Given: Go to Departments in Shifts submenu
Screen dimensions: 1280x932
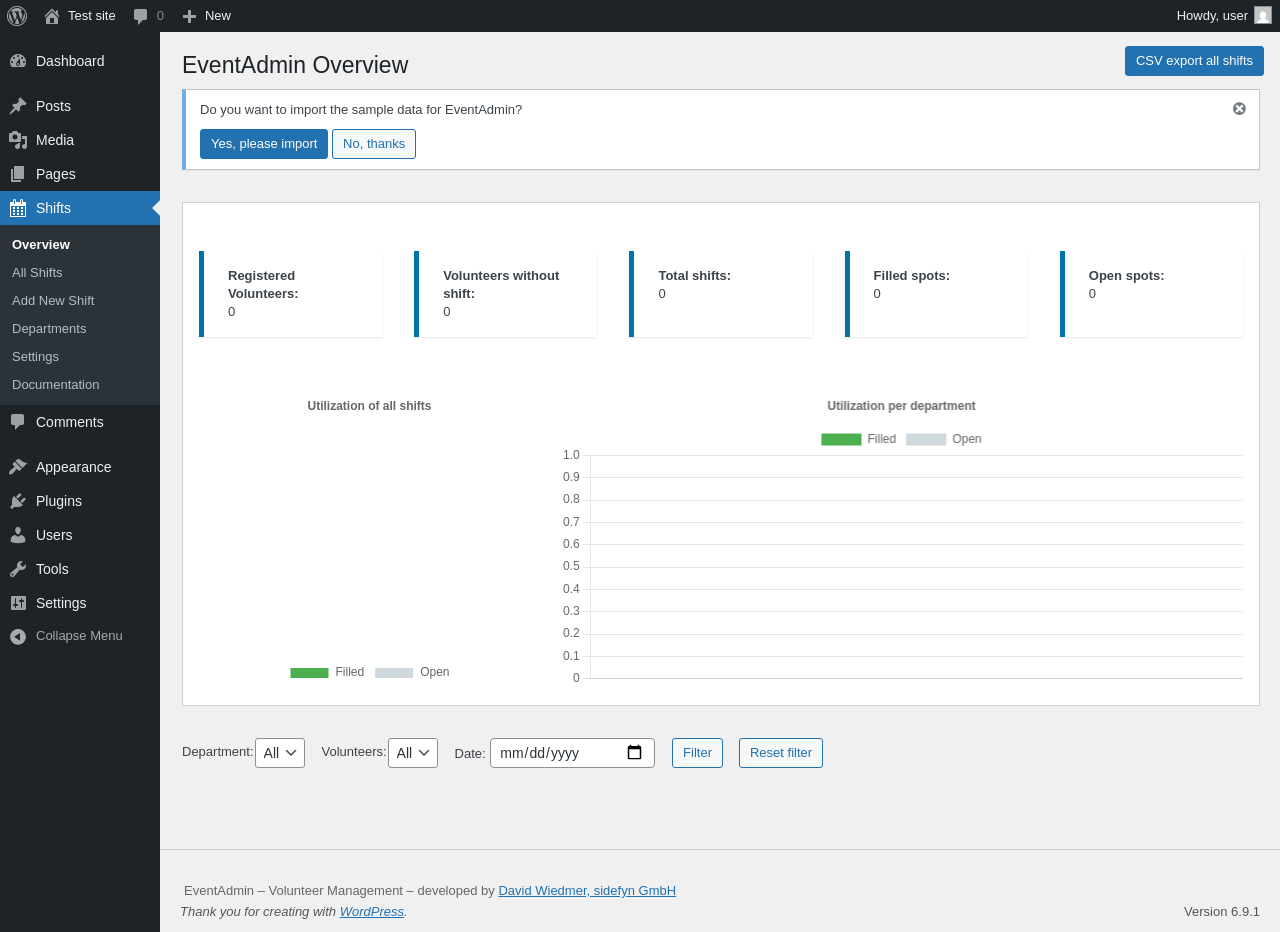Looking at the screenshot, I should [x=49, y=329].
